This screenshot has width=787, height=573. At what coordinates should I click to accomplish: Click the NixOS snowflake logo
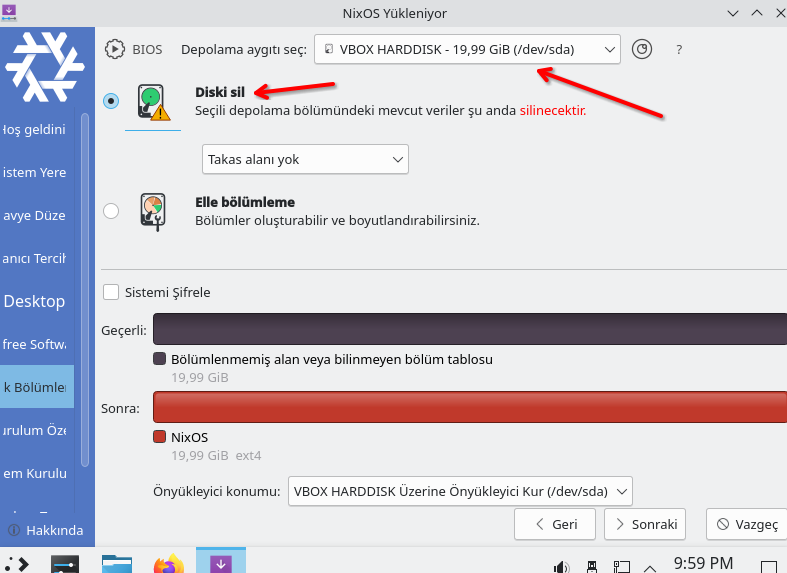pyautogui.click(x=44, y=67)
